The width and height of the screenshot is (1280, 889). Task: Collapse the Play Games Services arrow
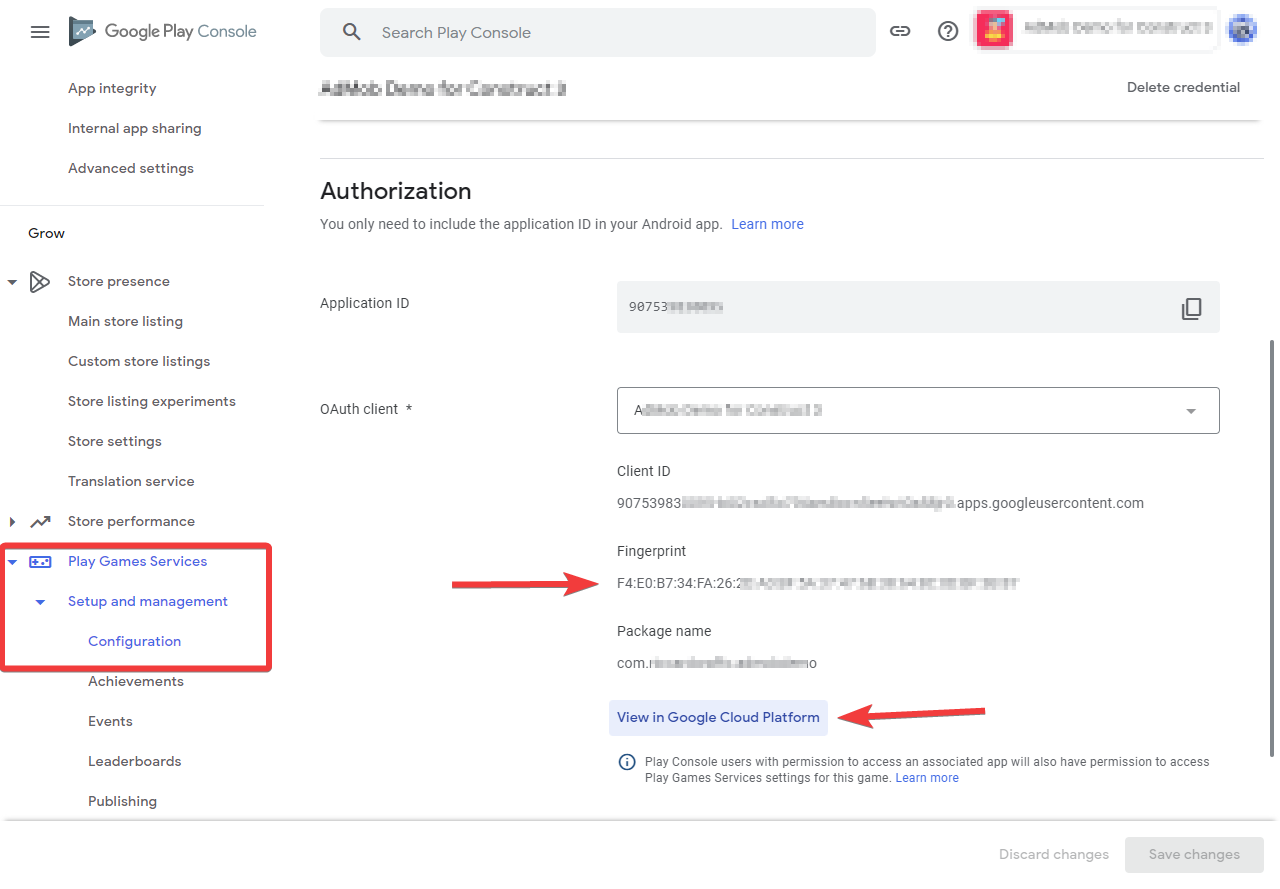[12, 562]
